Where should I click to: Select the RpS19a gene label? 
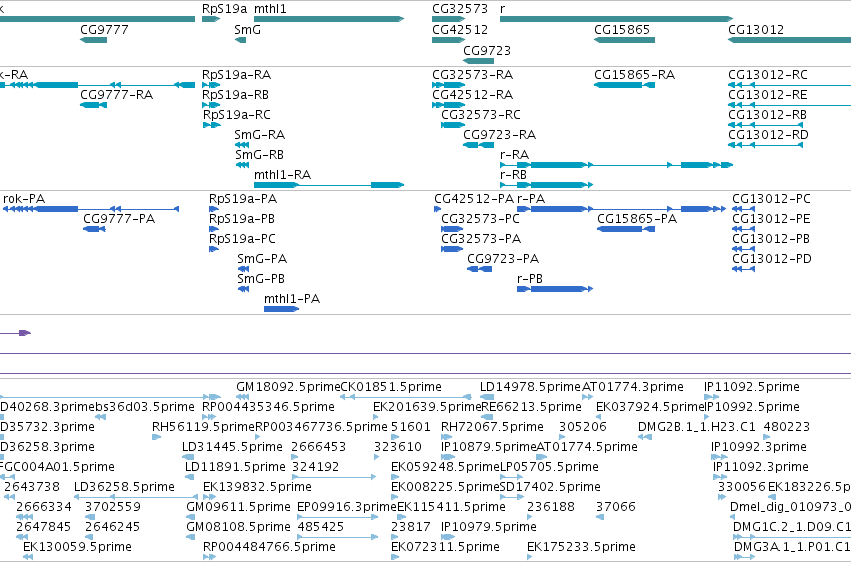(x=224, y=9)
